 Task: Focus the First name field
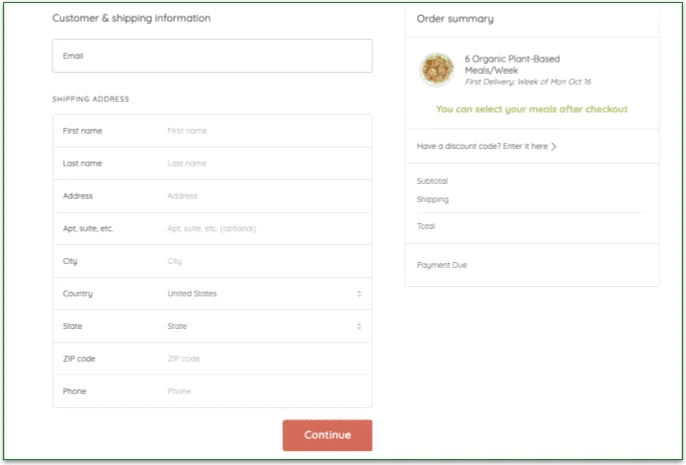pos(212,131)
